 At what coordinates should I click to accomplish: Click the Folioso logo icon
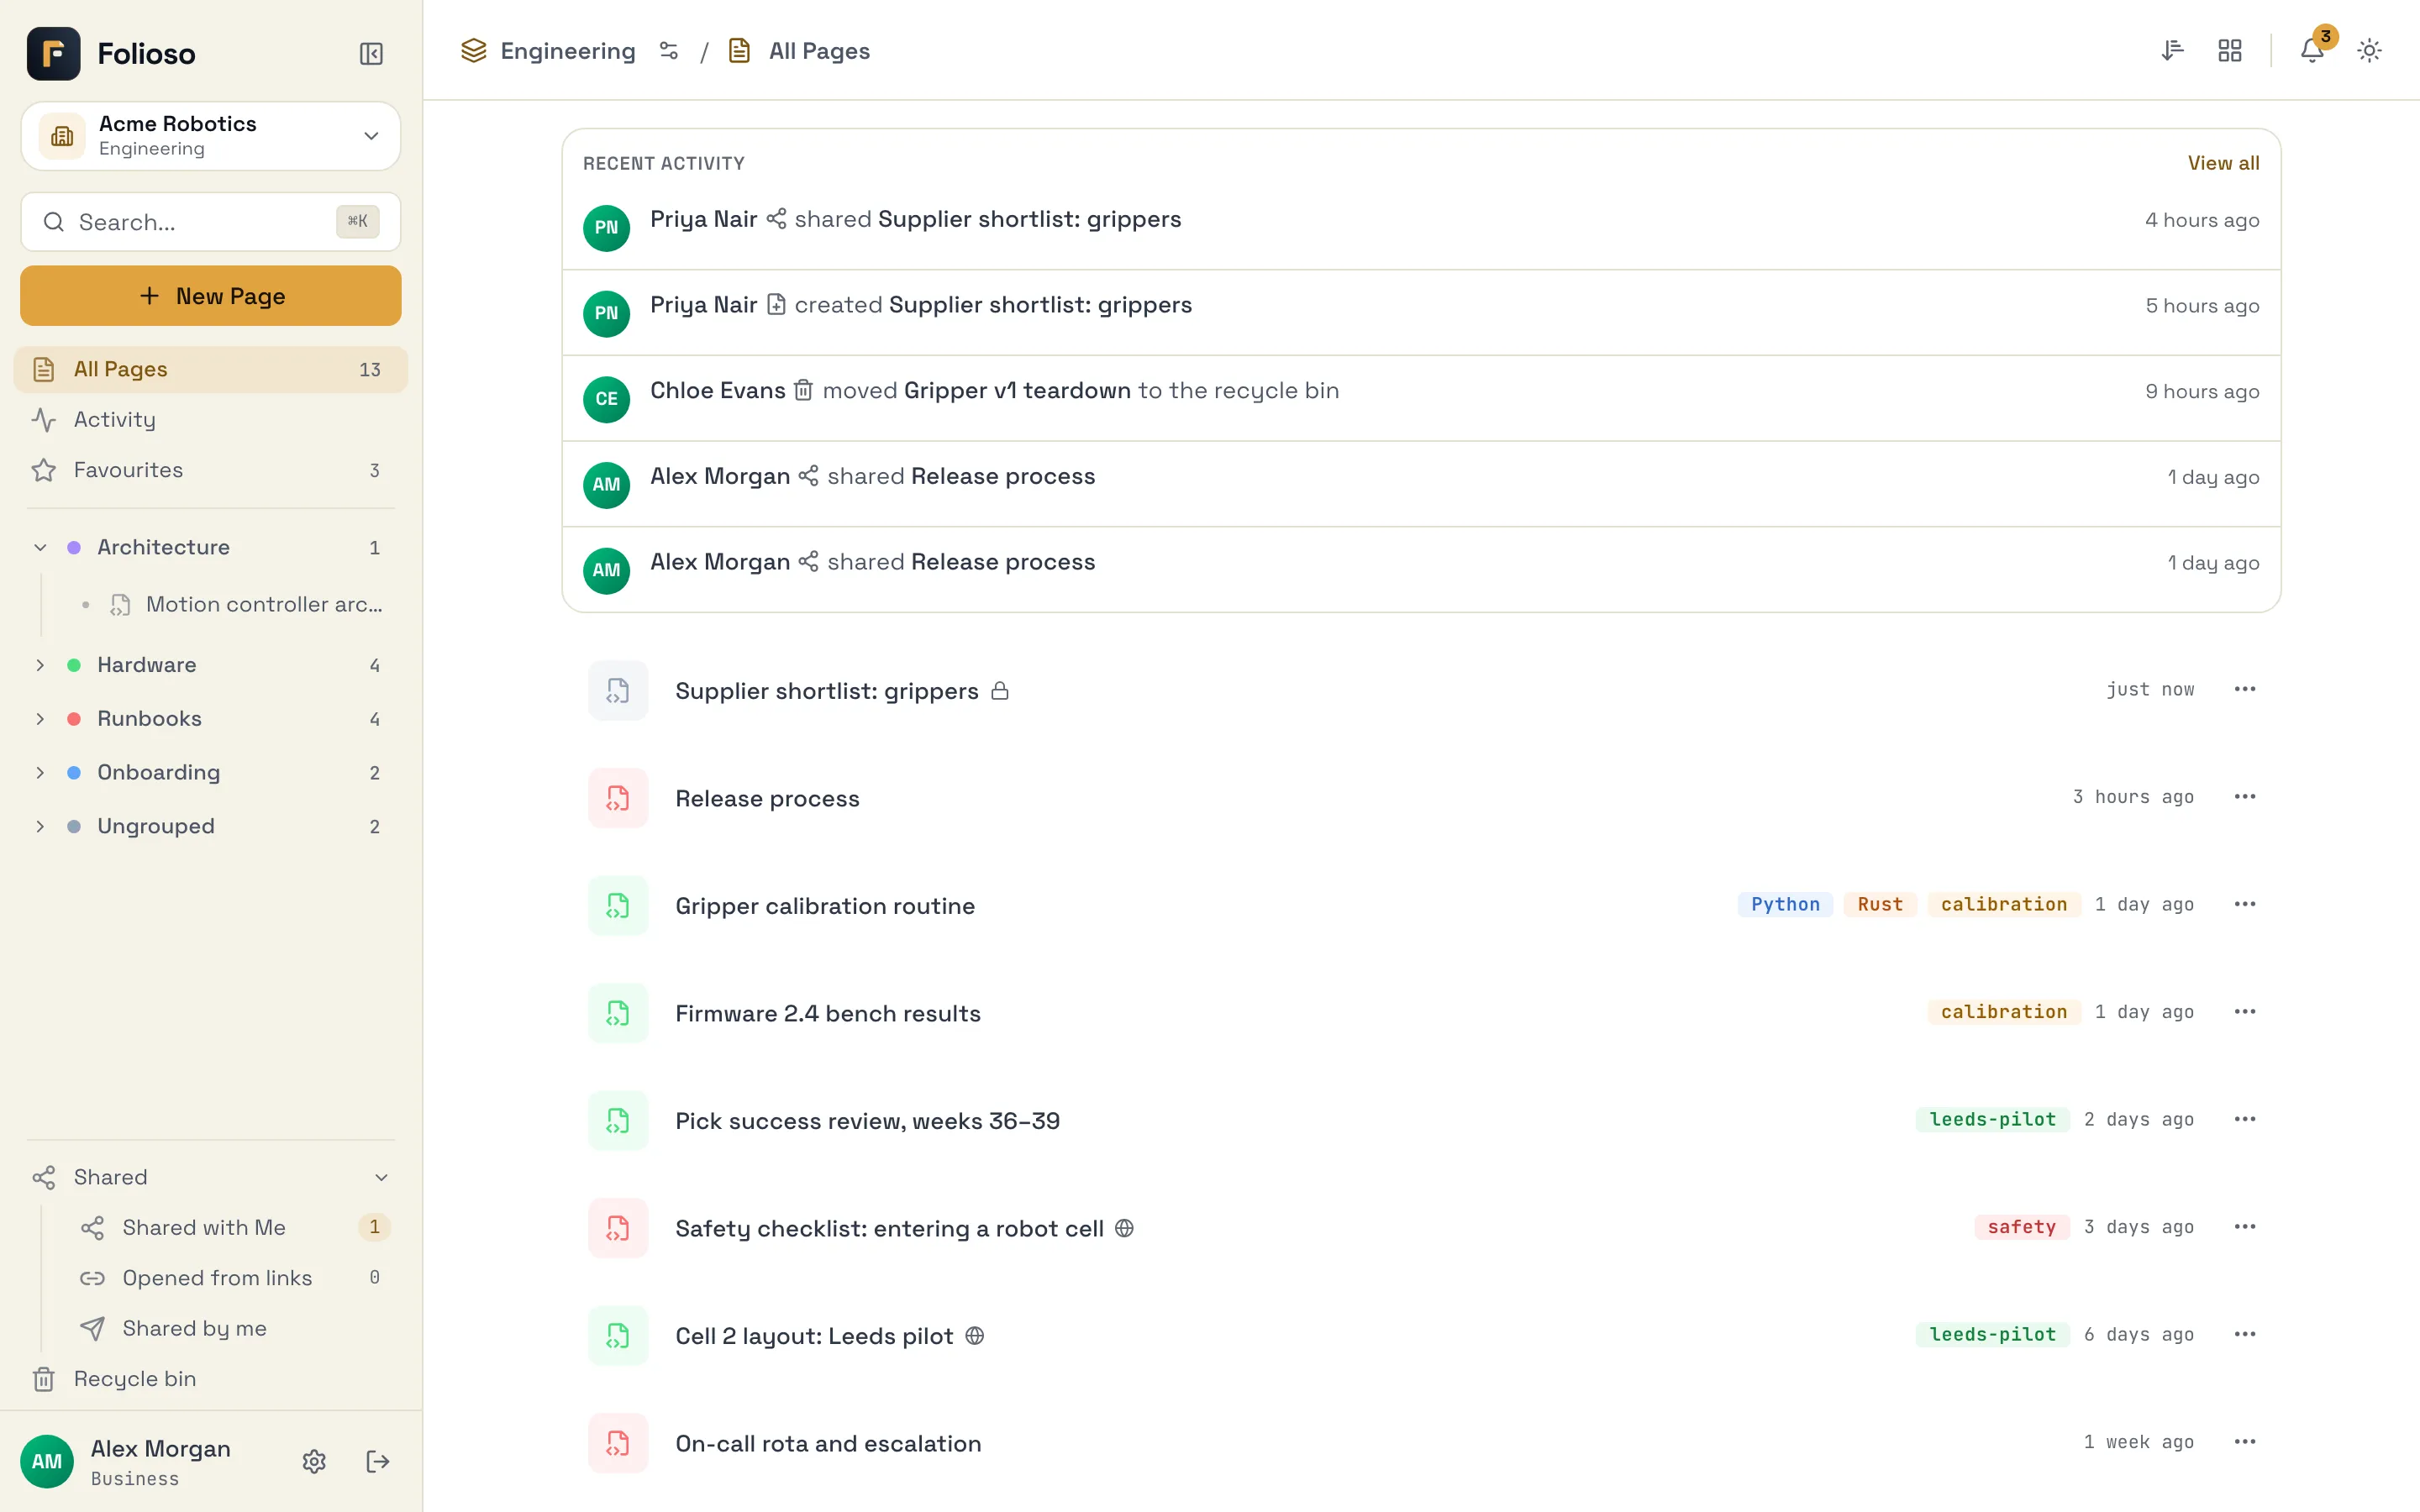[x=54, y=53]
